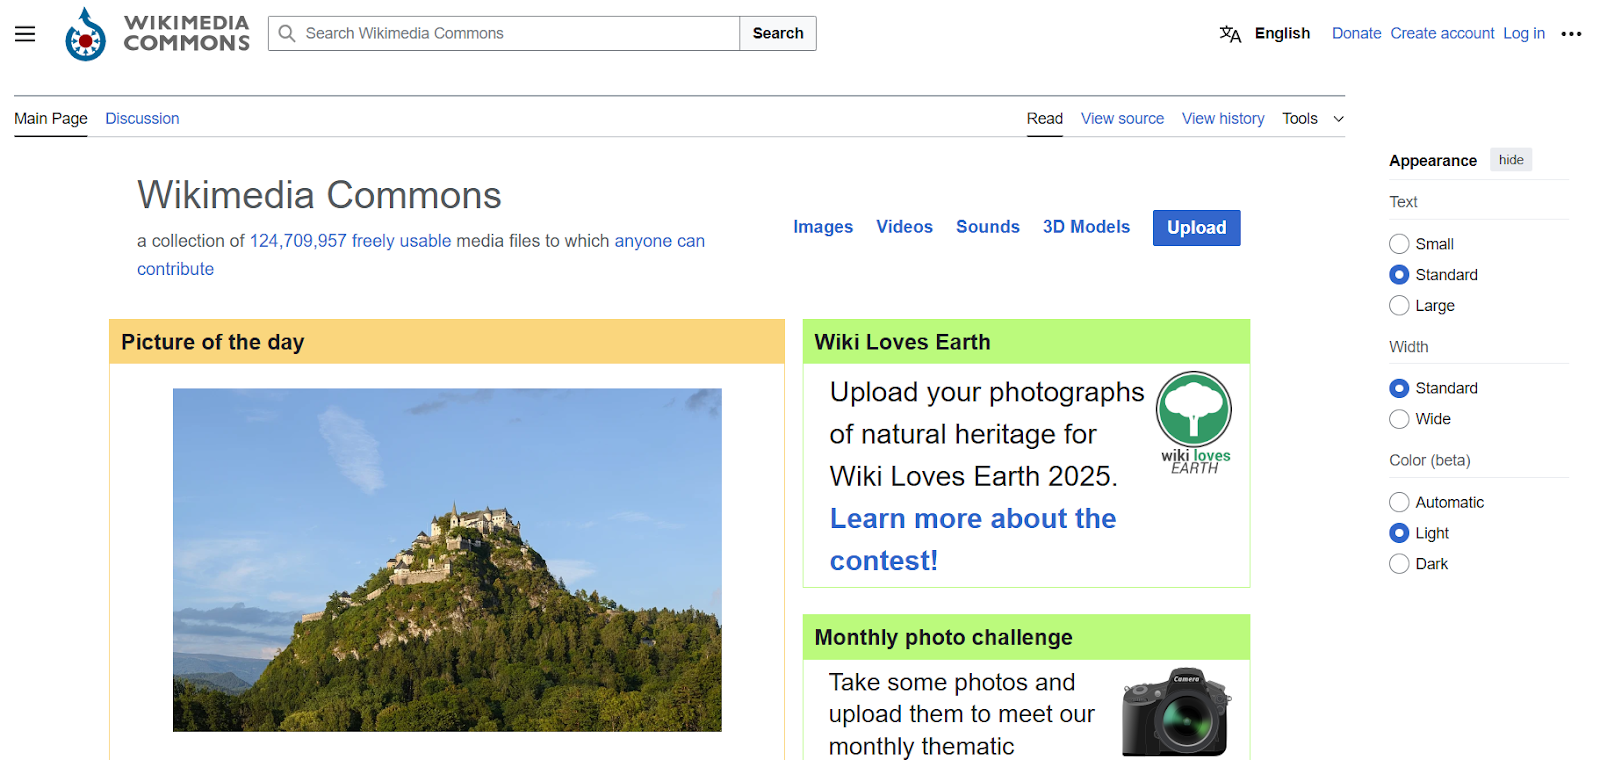Open the View history tab
This screenshot has height=760, width=1600.
click(x=1223, y=118)
